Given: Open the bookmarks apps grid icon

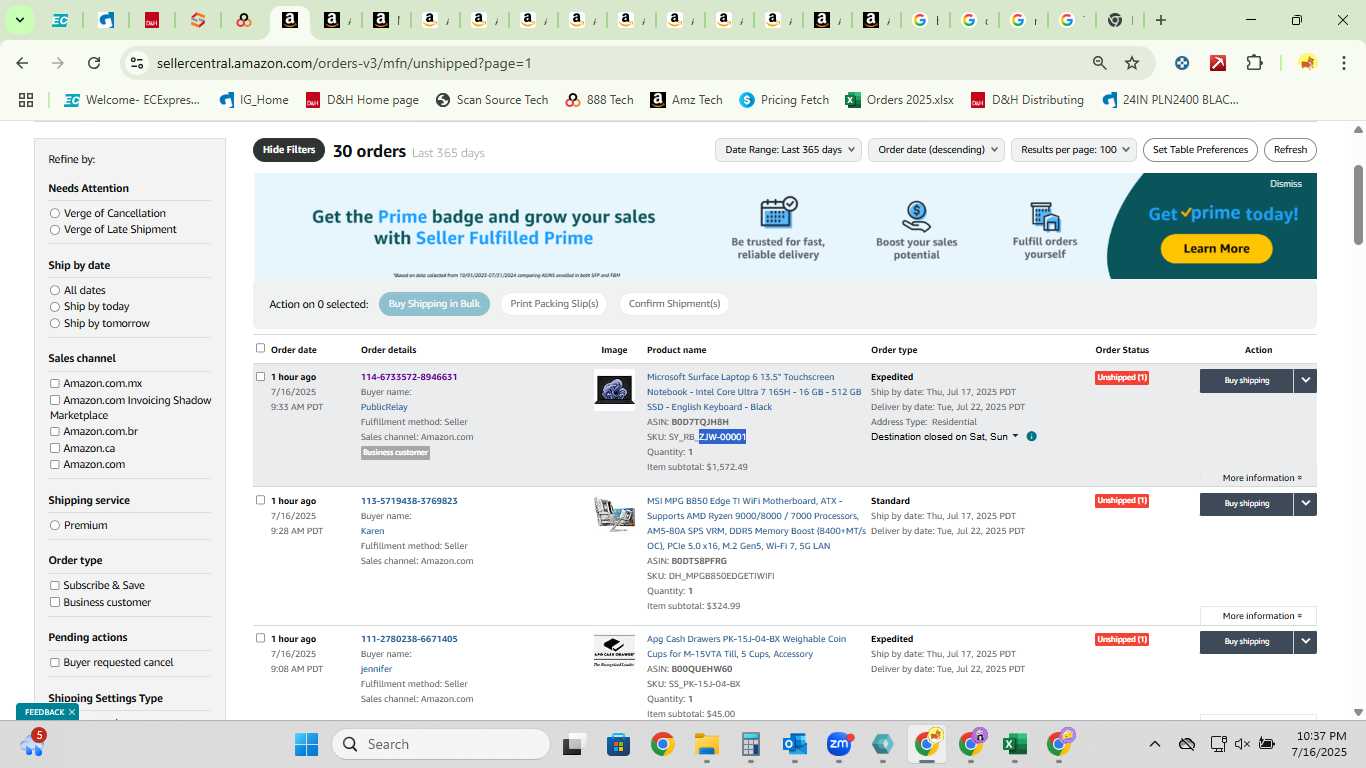Looking at the screenshot, I should pos(26,100).
